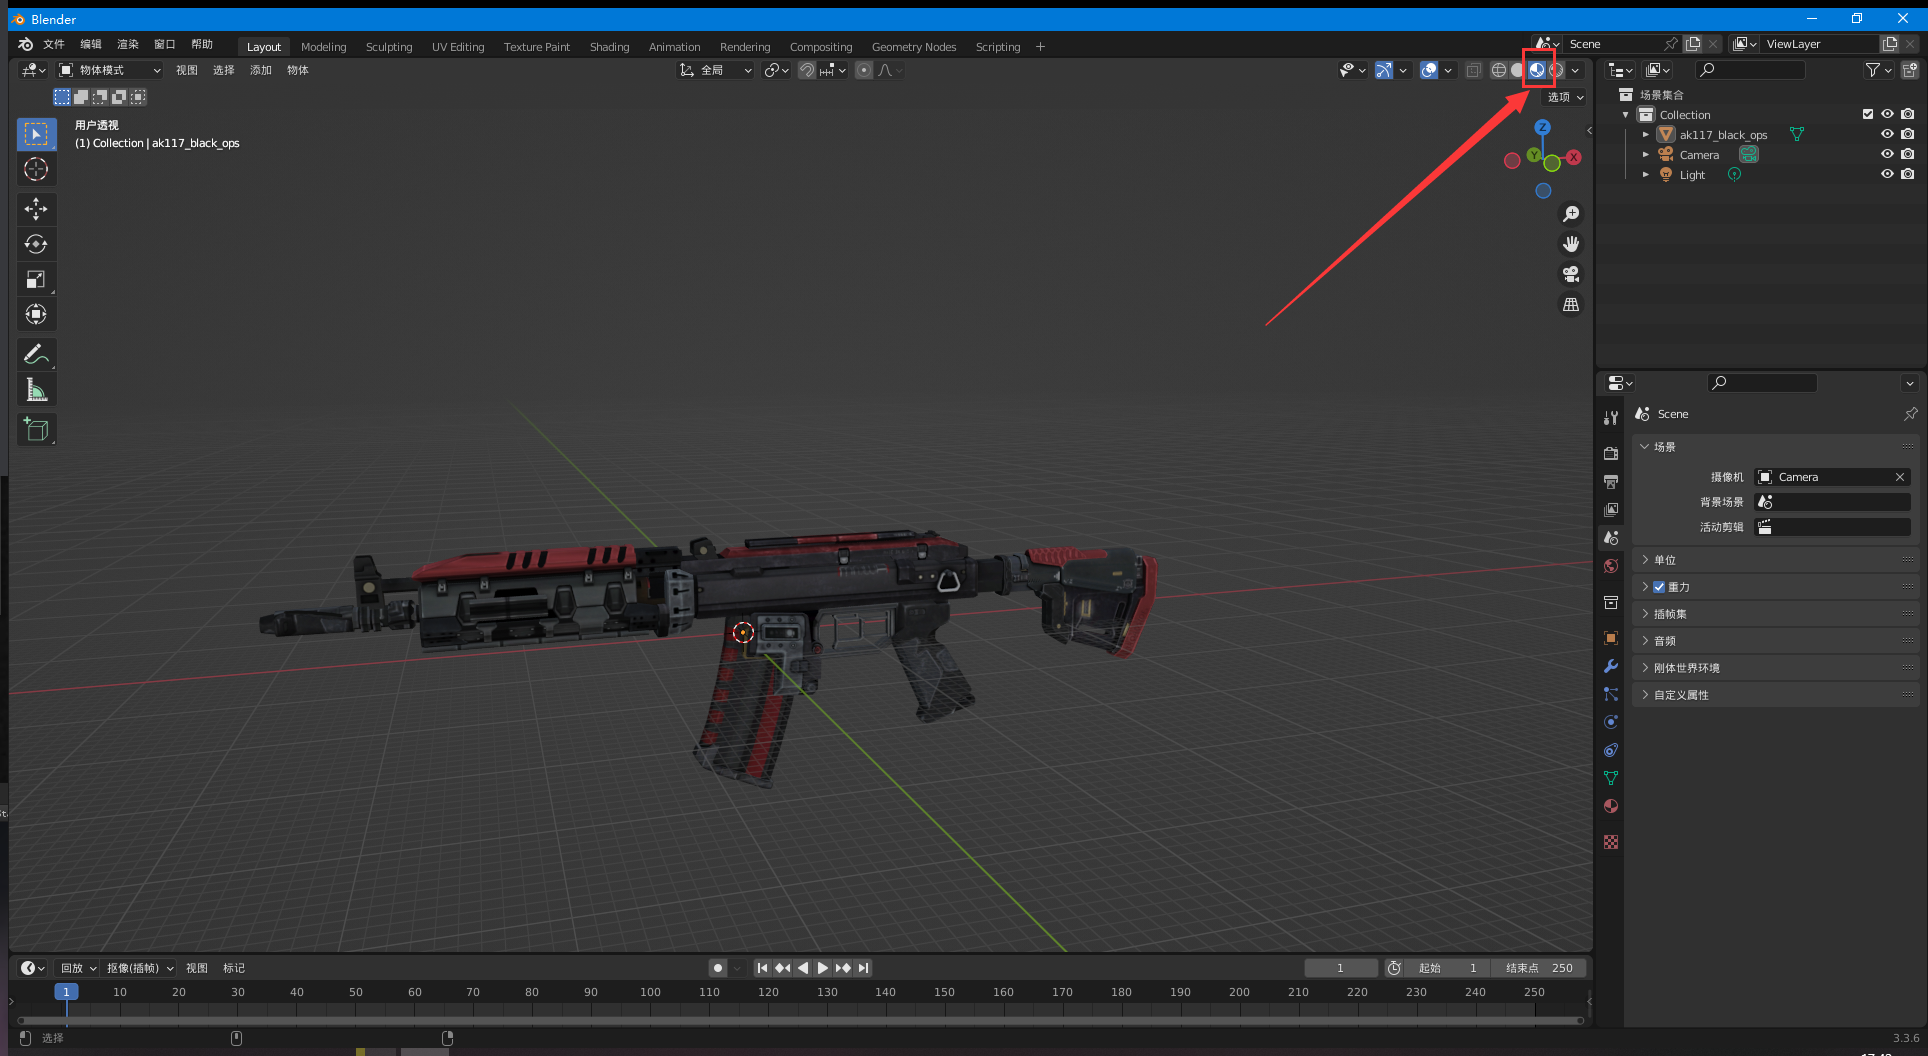1928x1056 pixels.
Task: Select the Annotate pencil tool
Action: coord(36,354)
